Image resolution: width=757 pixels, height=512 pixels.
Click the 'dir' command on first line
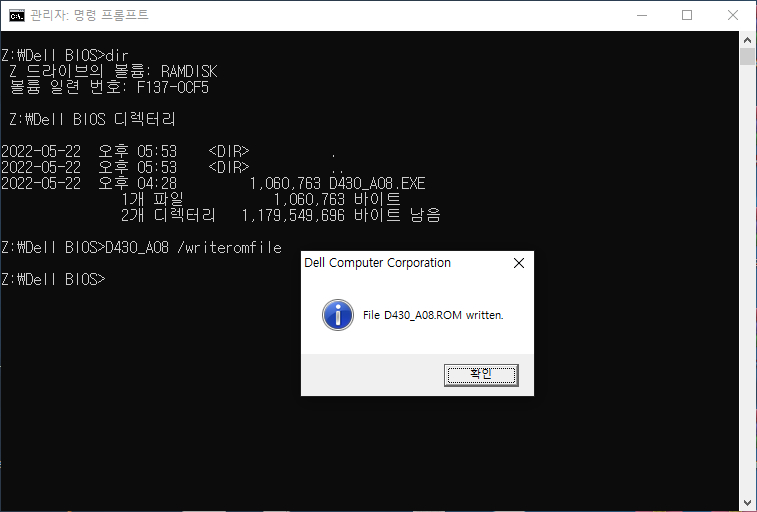coord(117,55)
